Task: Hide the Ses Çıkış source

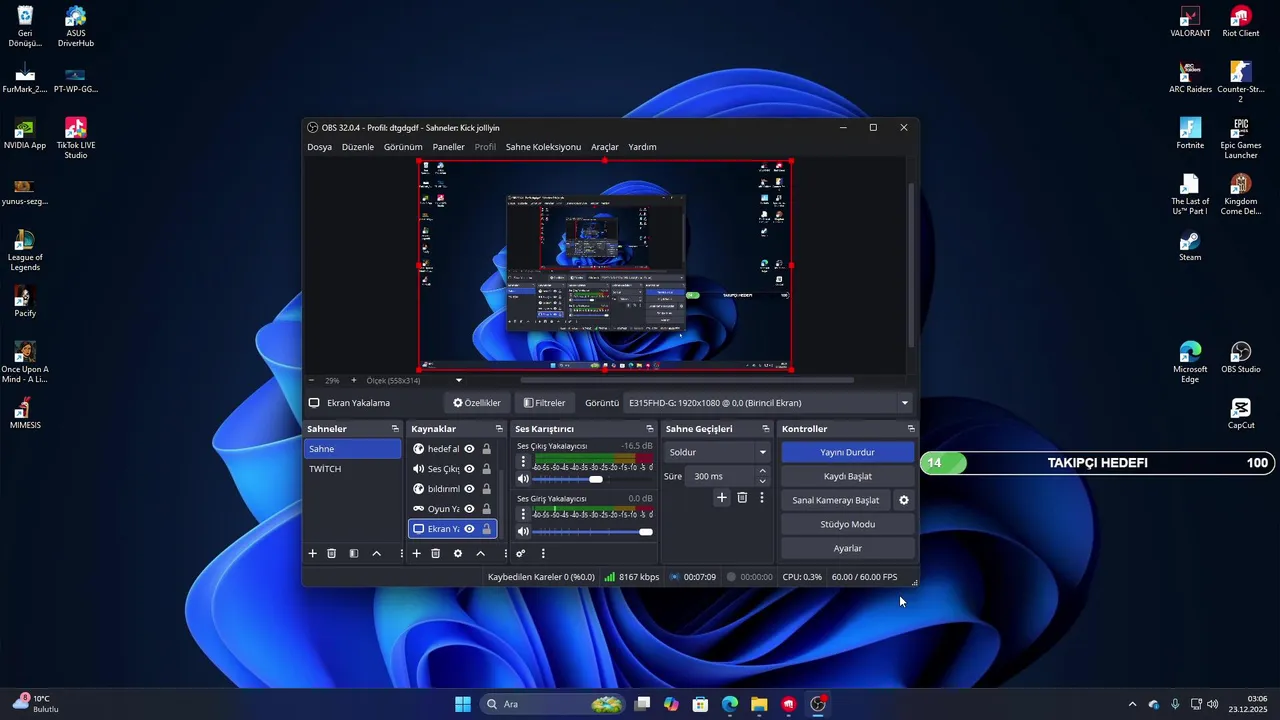Action: 469,469
